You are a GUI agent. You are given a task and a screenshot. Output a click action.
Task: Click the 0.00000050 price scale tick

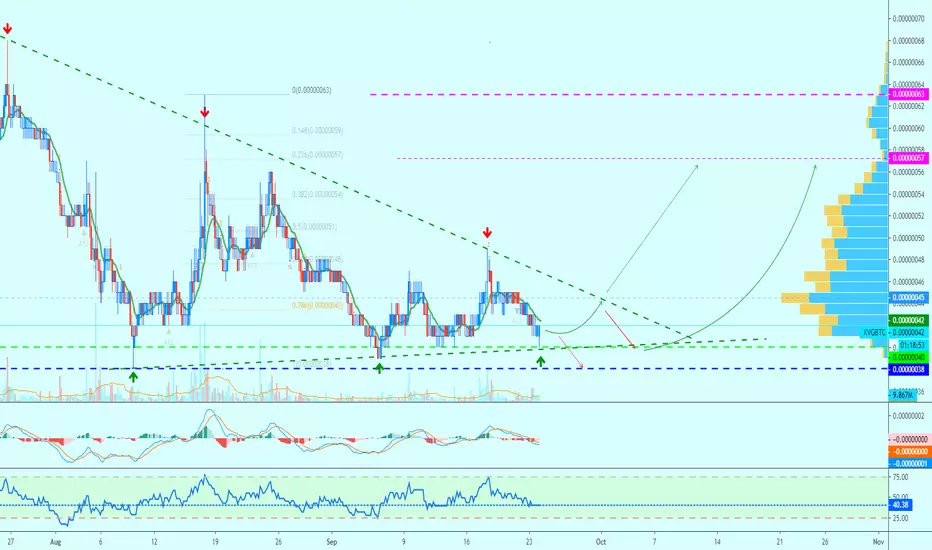tap(908, 238)
